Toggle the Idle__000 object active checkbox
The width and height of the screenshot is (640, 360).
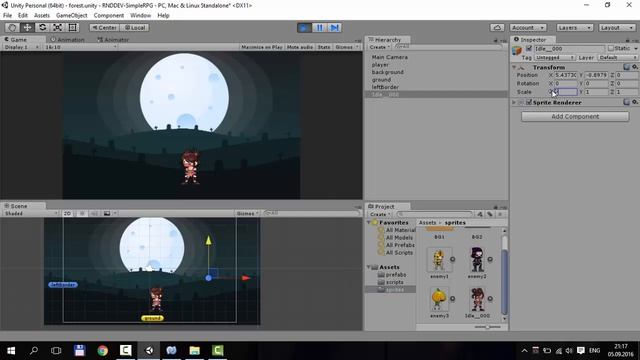[x=529, y=49]
